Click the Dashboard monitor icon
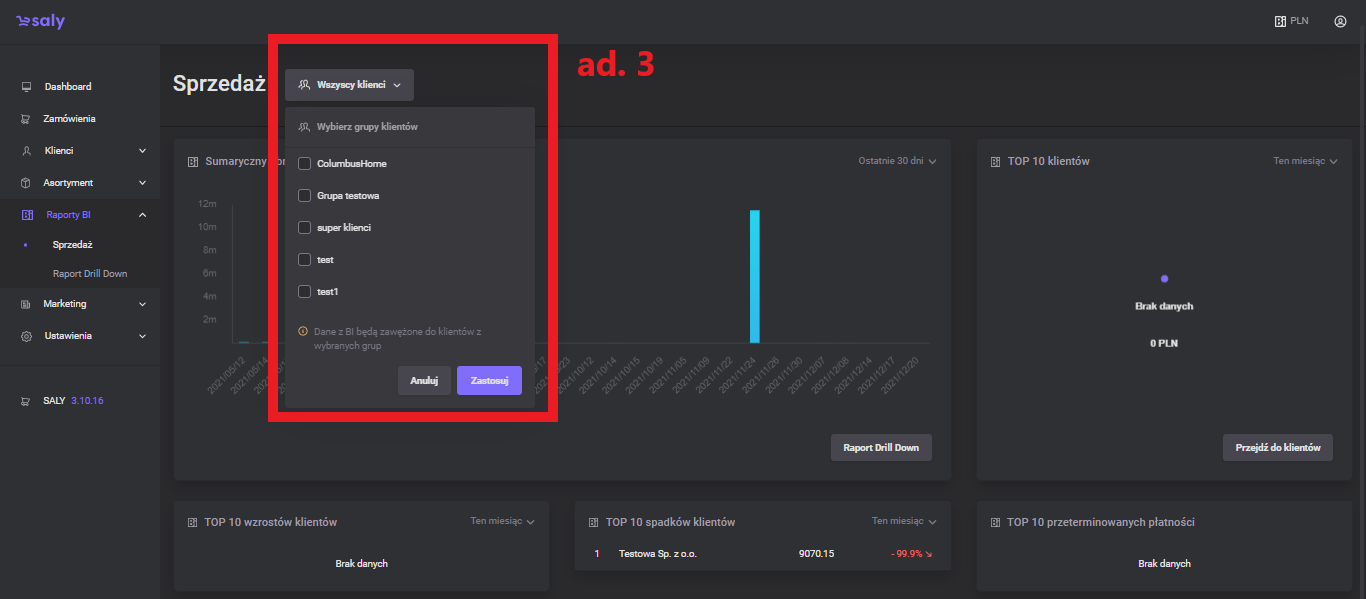 click(27, 87)
